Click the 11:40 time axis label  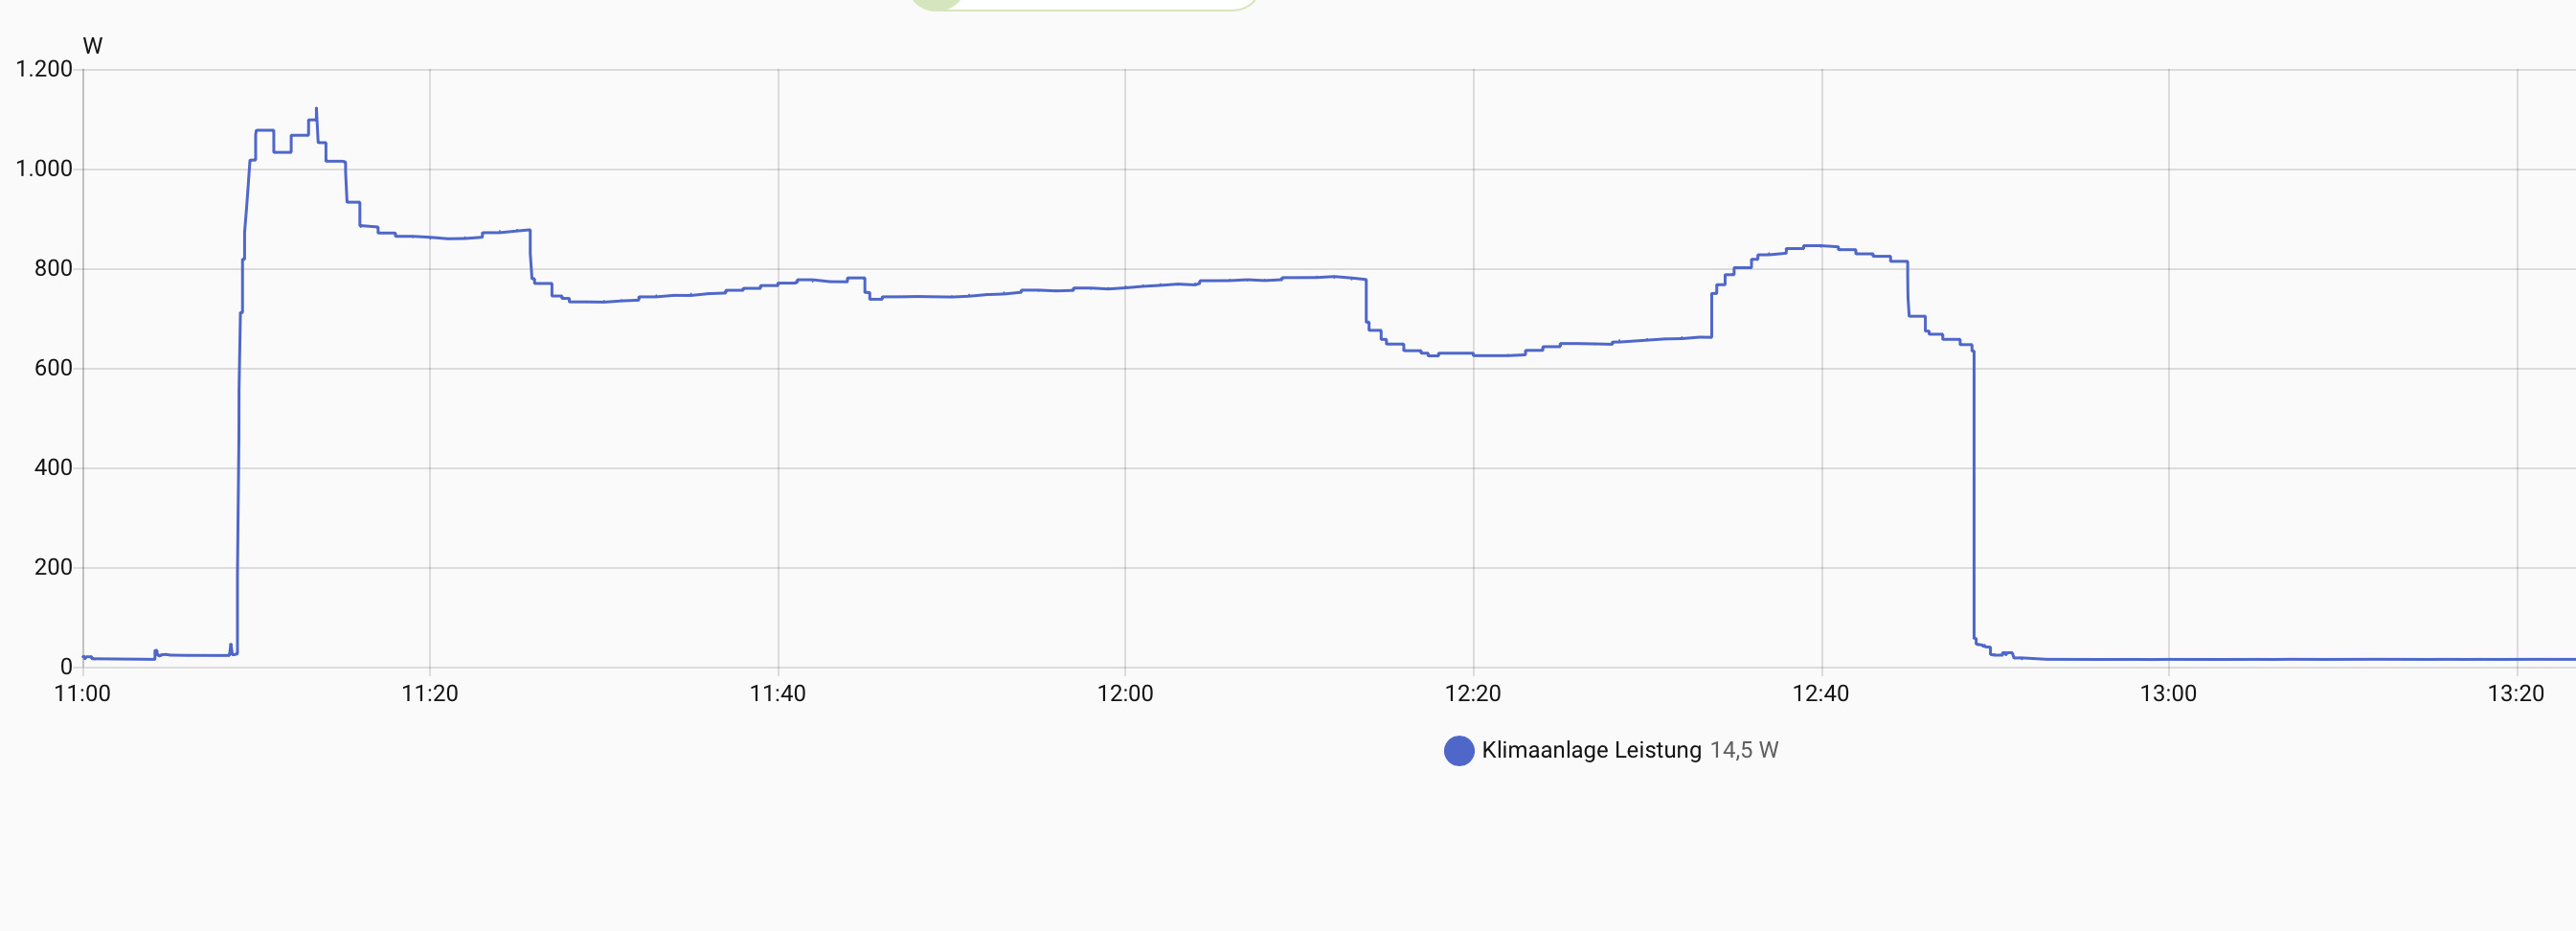(778, 694)
